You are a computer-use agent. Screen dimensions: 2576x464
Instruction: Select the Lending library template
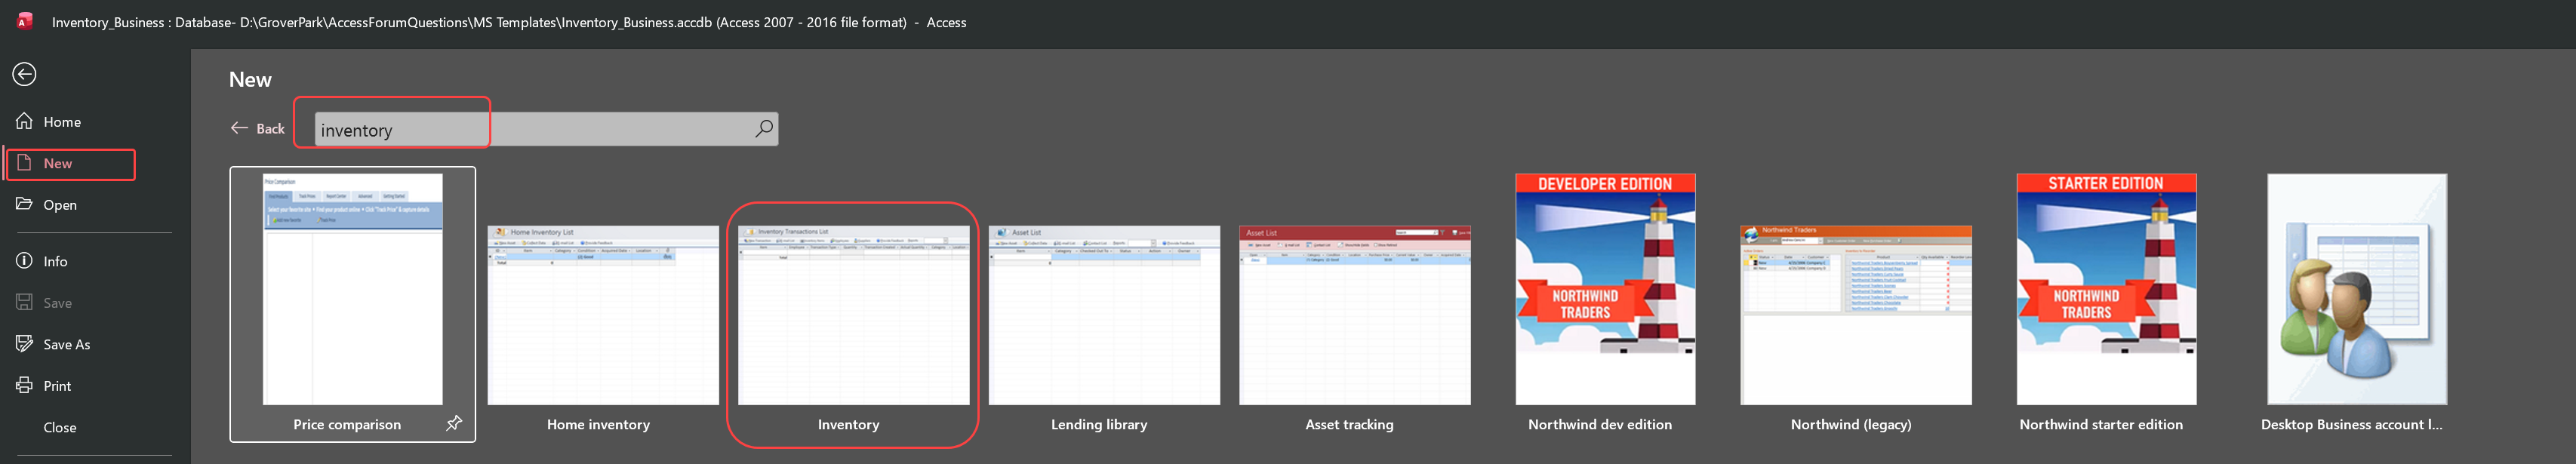point(1104,315)
